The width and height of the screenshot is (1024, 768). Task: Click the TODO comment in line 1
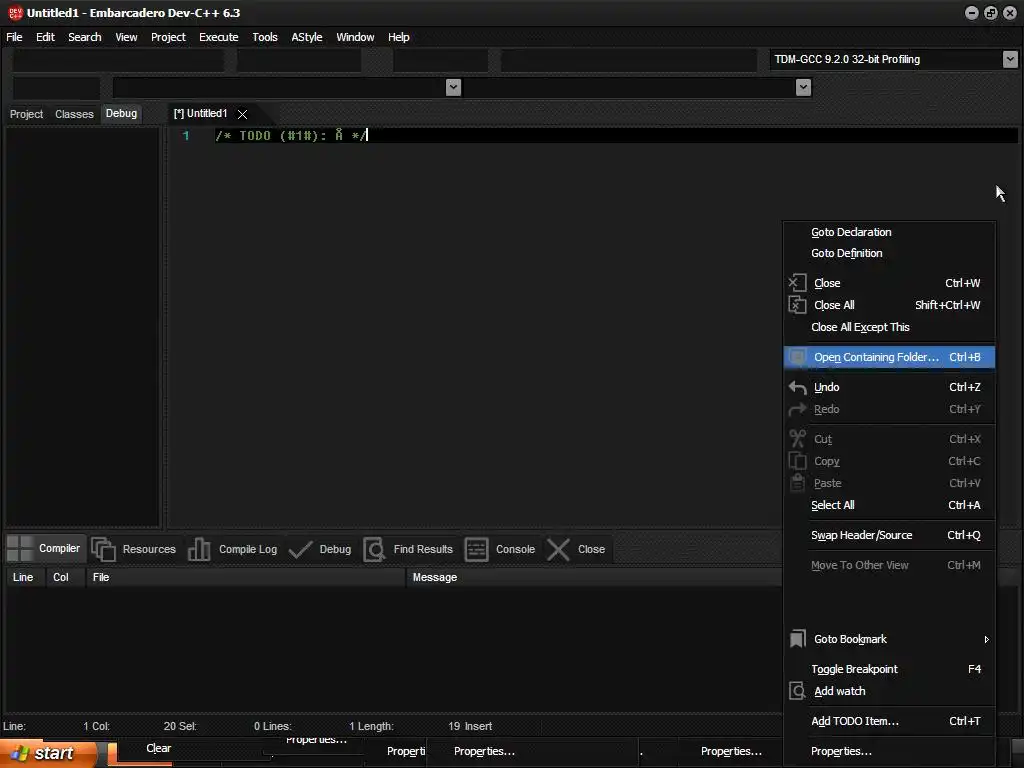pos(291,136)
